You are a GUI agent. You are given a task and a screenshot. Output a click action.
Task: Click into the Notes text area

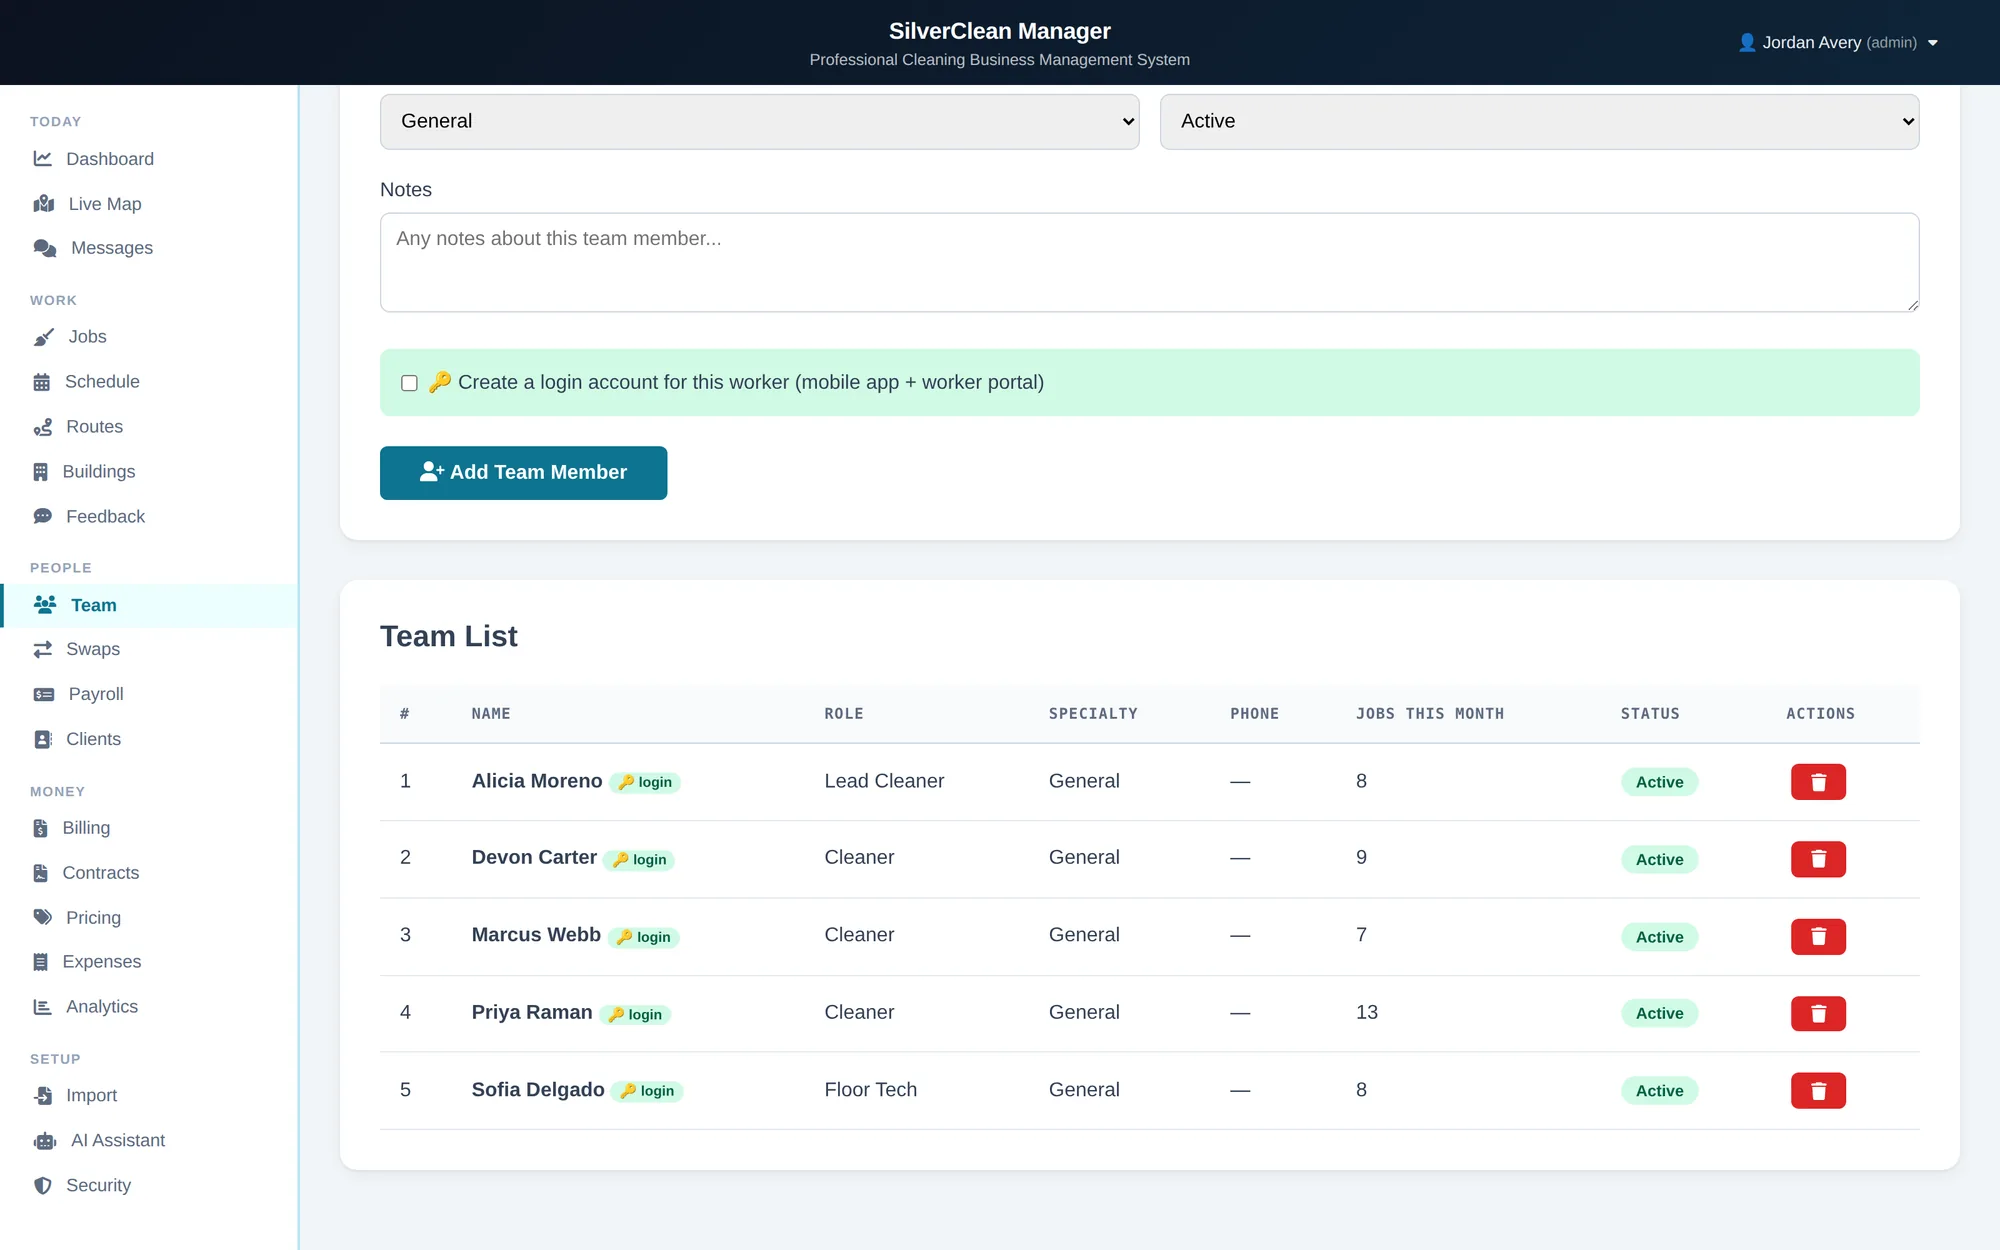point(1149,262)
